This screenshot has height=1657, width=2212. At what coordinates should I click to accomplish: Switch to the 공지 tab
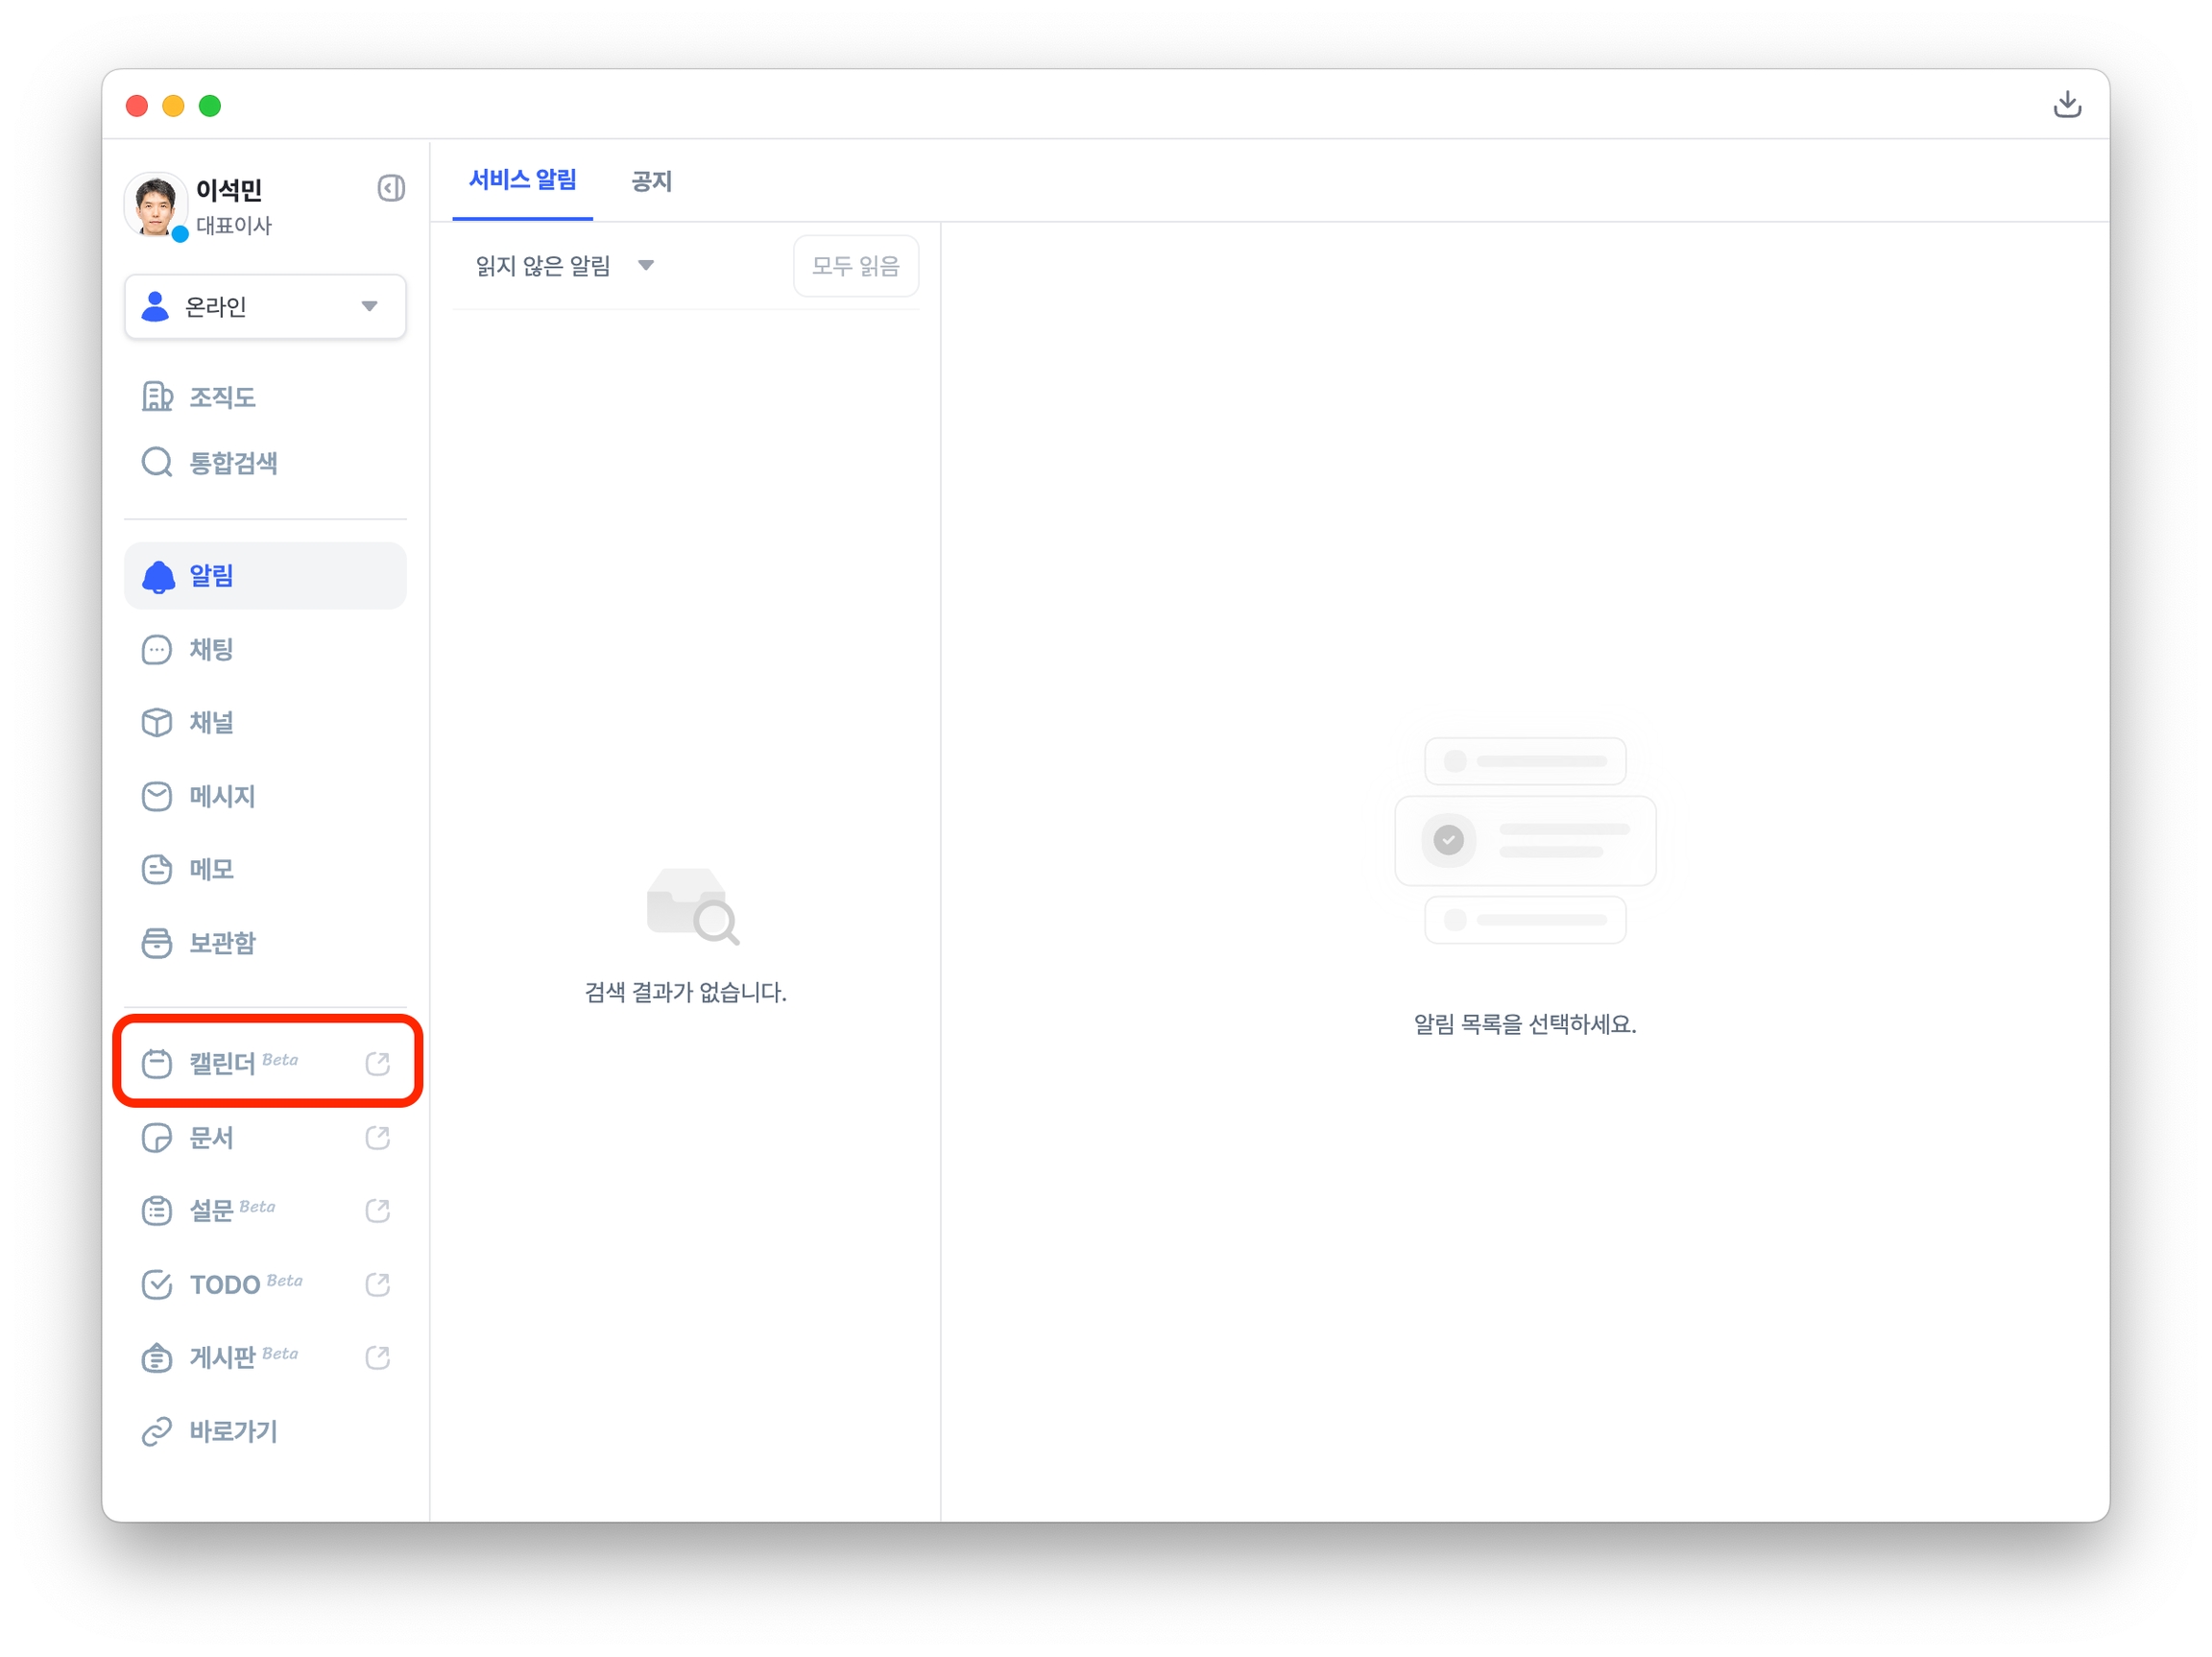(651, 181)
